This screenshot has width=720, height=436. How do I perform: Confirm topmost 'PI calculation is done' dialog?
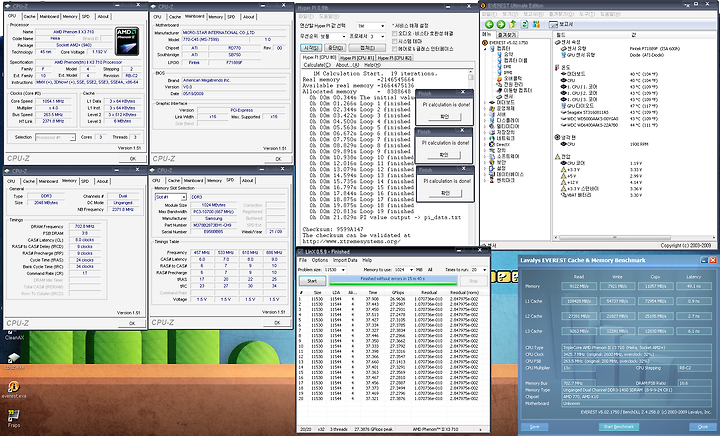444,117
